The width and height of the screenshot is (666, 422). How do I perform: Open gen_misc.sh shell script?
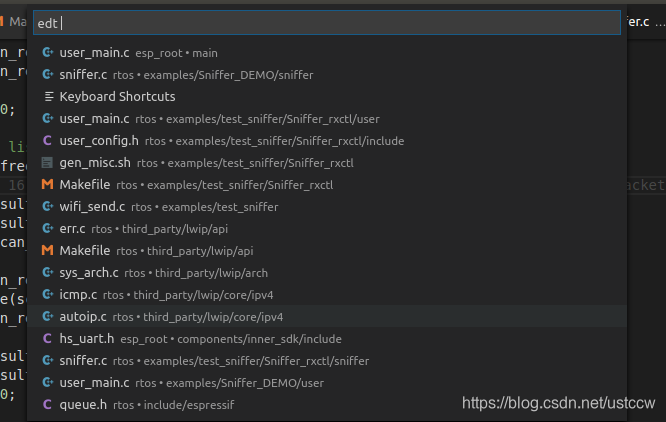(x=327, y=163)
